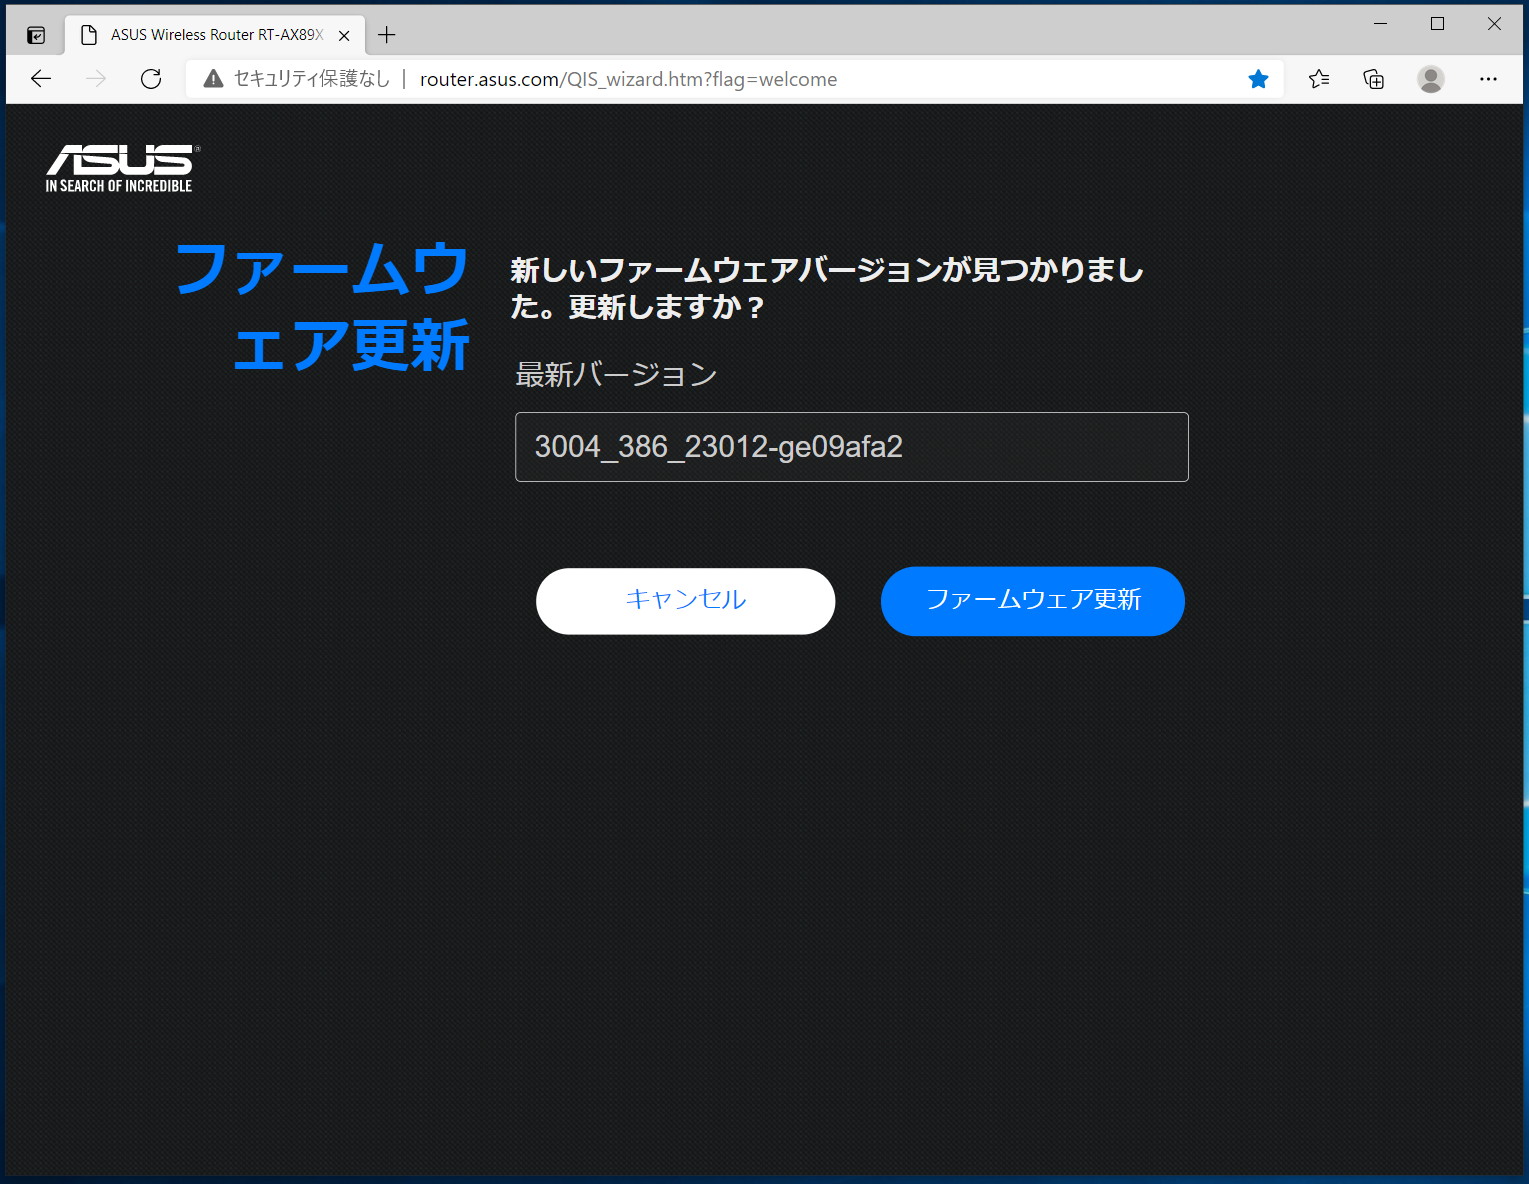The width and height of the screenshot is (1529, 1184).
Task: Open the browser settings ellipsis menu
Action: point(1488,79)
